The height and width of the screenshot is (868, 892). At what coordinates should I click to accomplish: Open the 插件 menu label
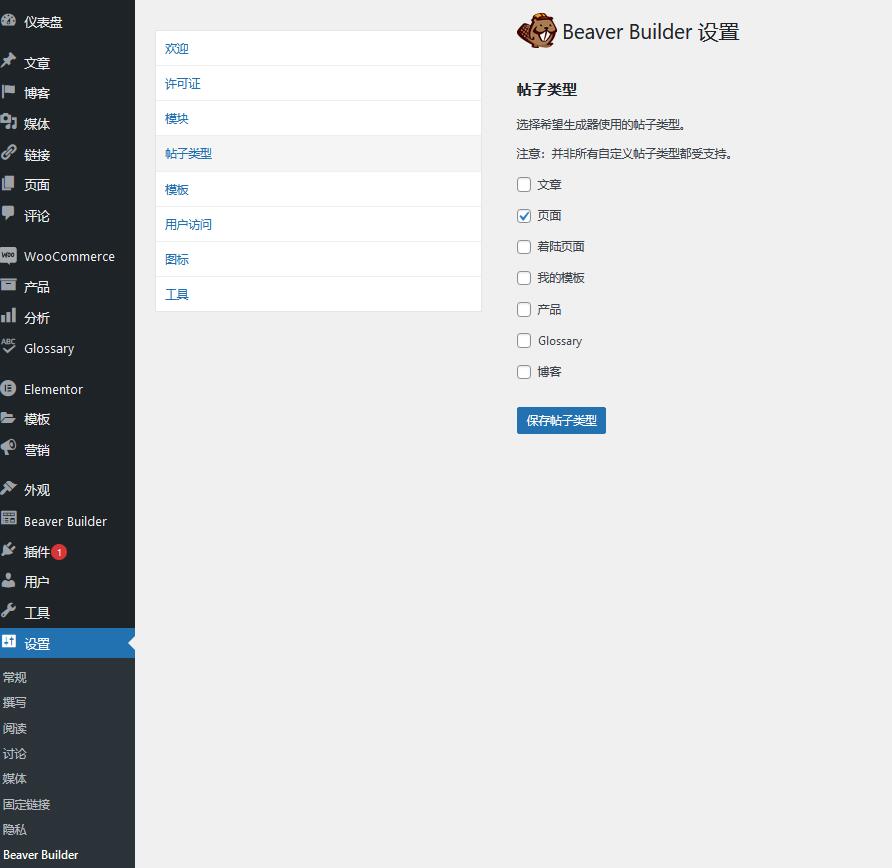pos(37,552)
